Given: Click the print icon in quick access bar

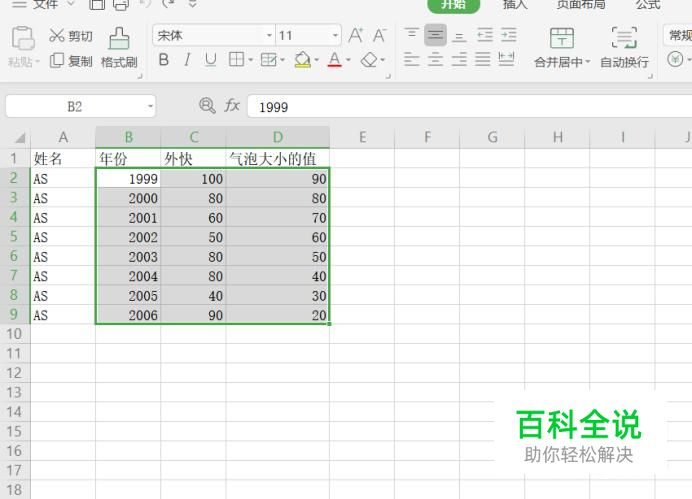Looking at the screenshot, I should (121, 4).
